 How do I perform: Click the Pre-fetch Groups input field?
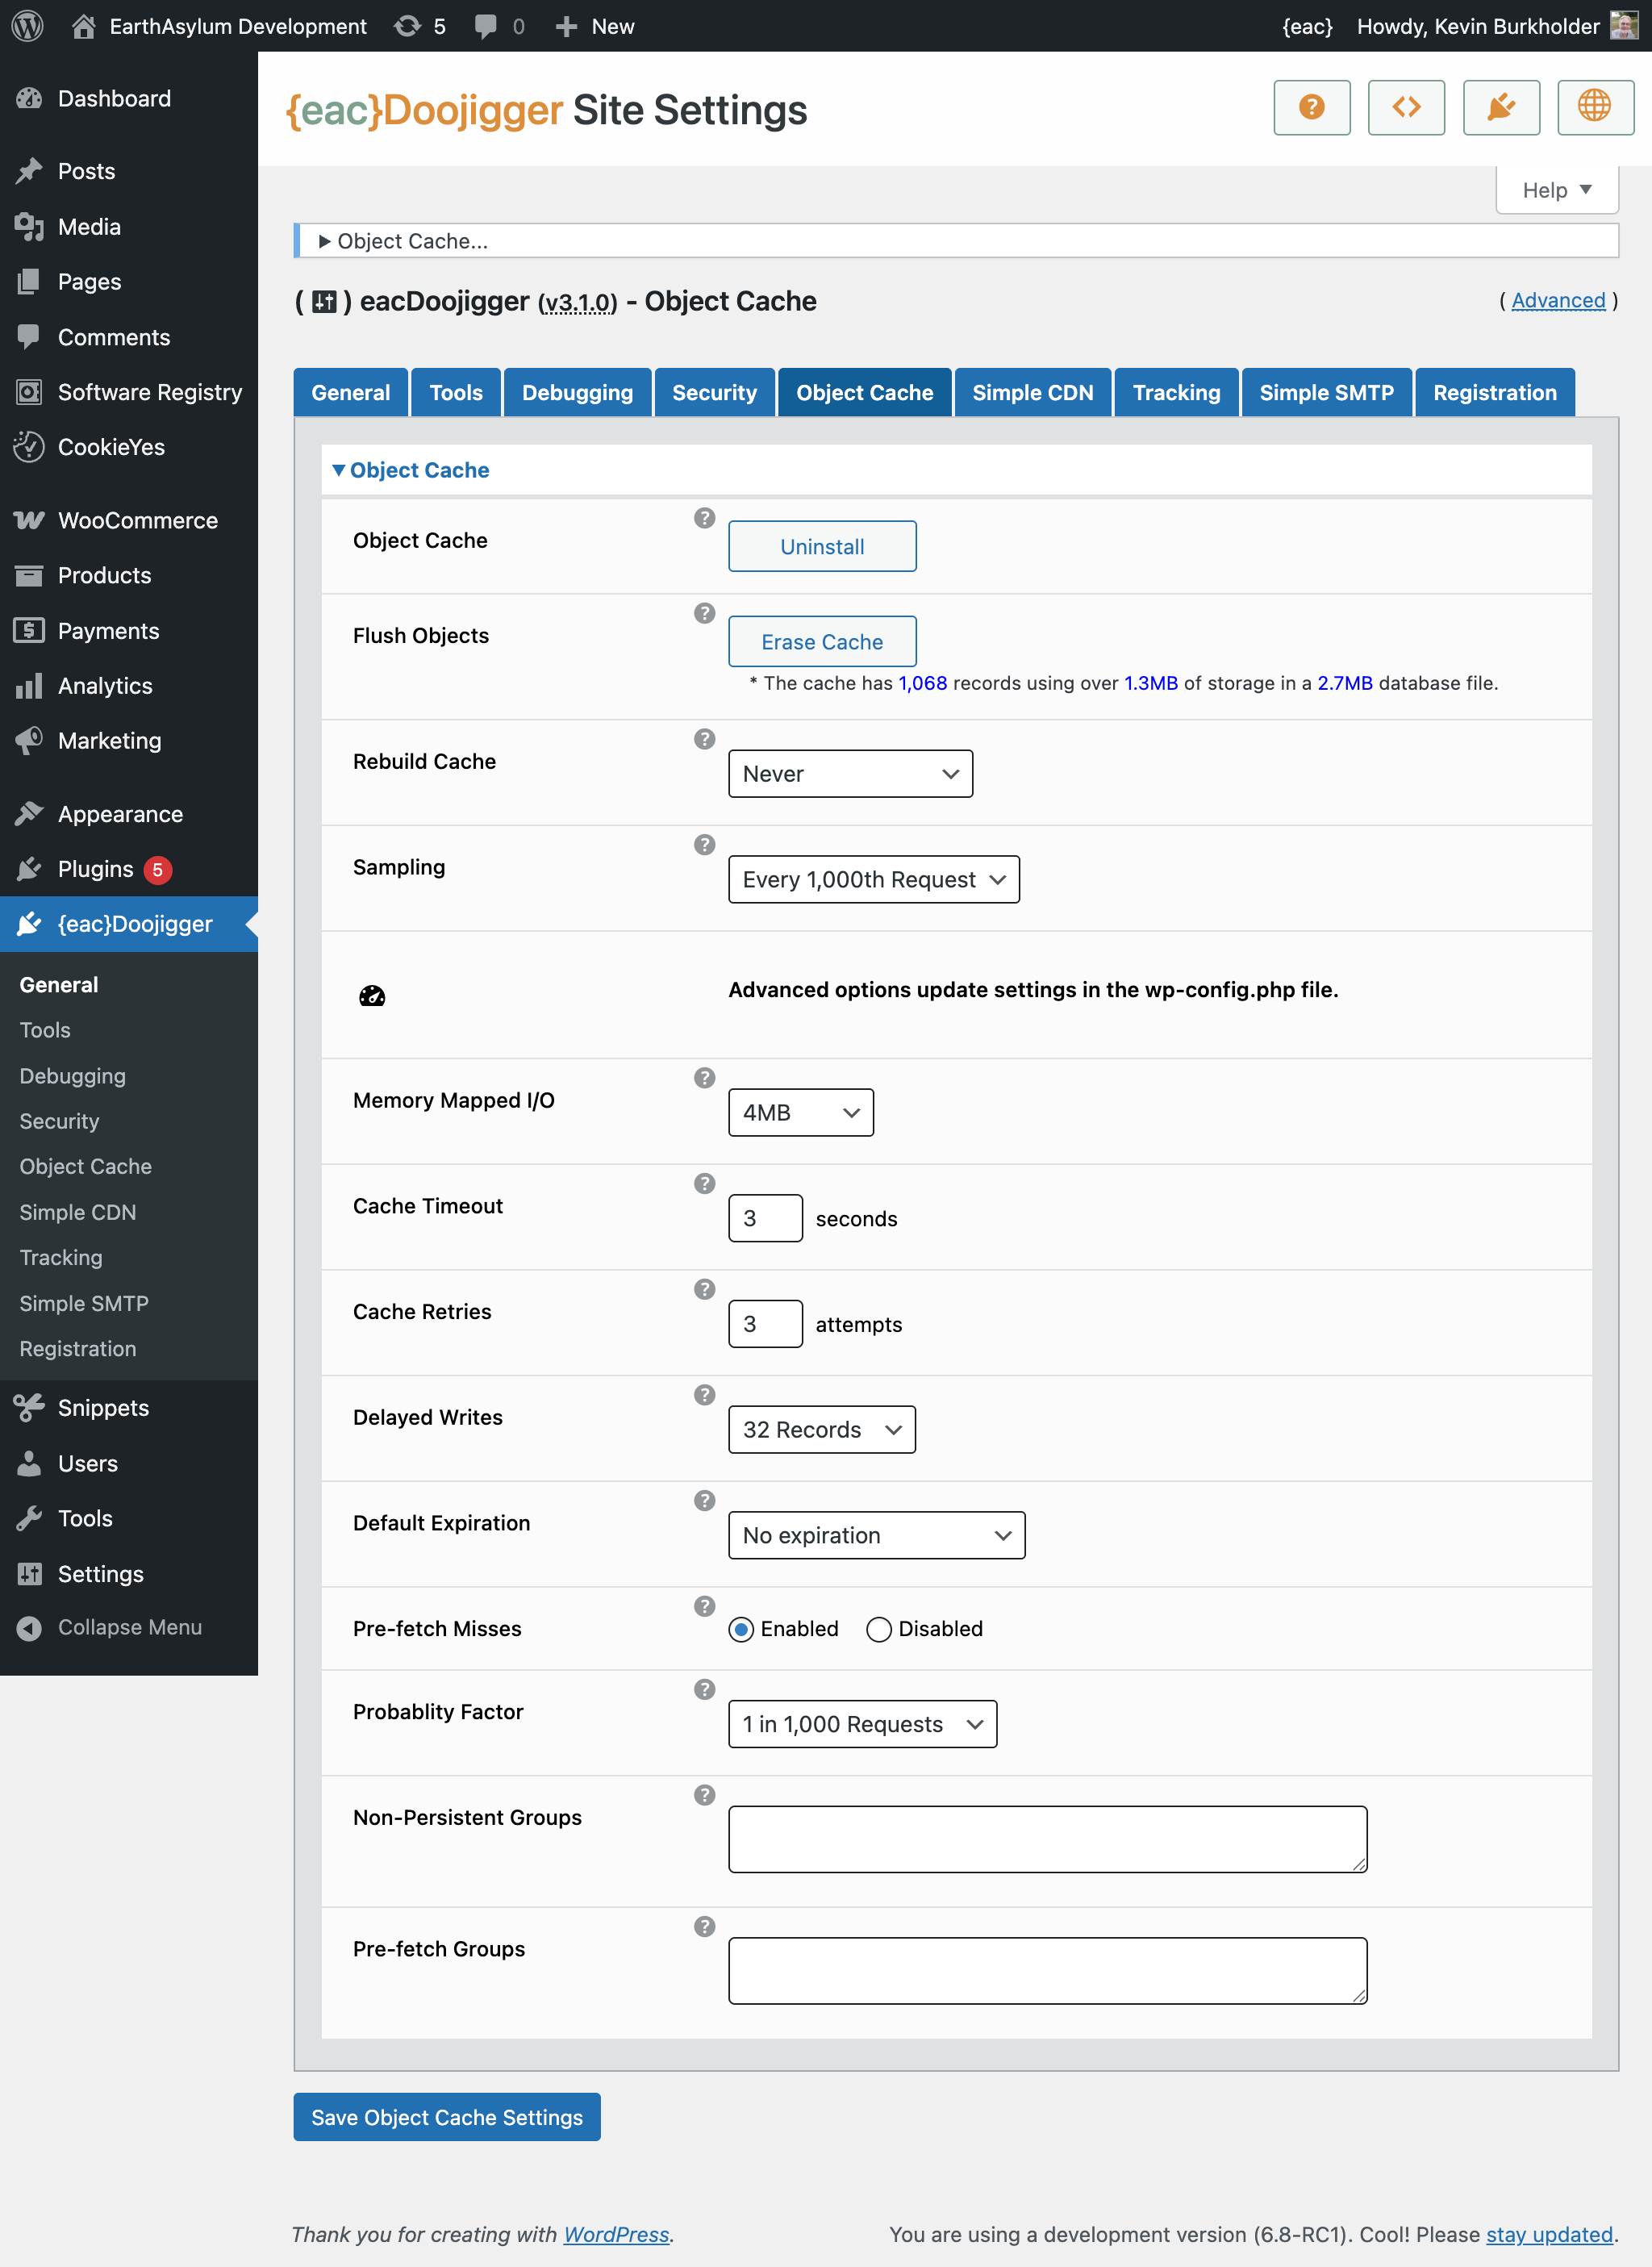click(x=1047, y=1973)
